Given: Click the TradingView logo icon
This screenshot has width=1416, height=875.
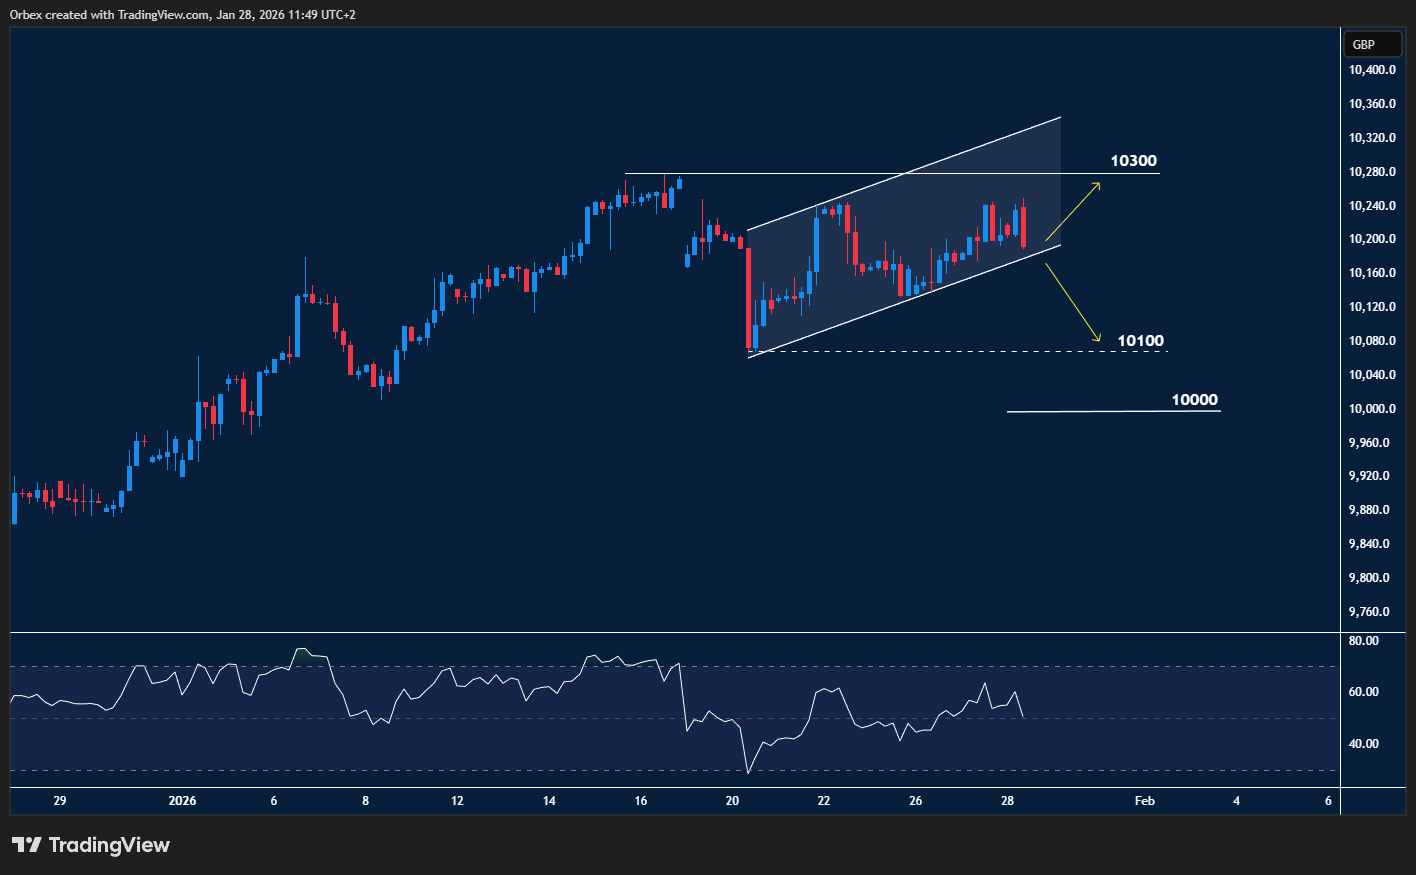Looking at the screenshot, I should click(x=27, y=845).
